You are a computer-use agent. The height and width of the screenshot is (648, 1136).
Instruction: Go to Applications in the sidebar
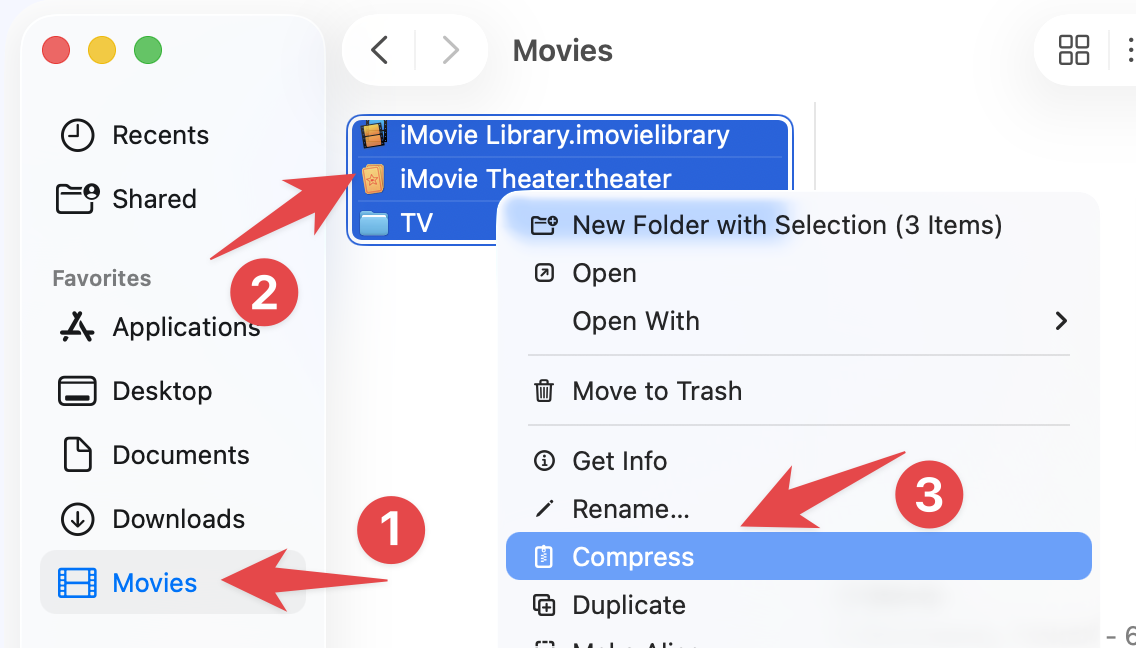(x=186, y=327)
